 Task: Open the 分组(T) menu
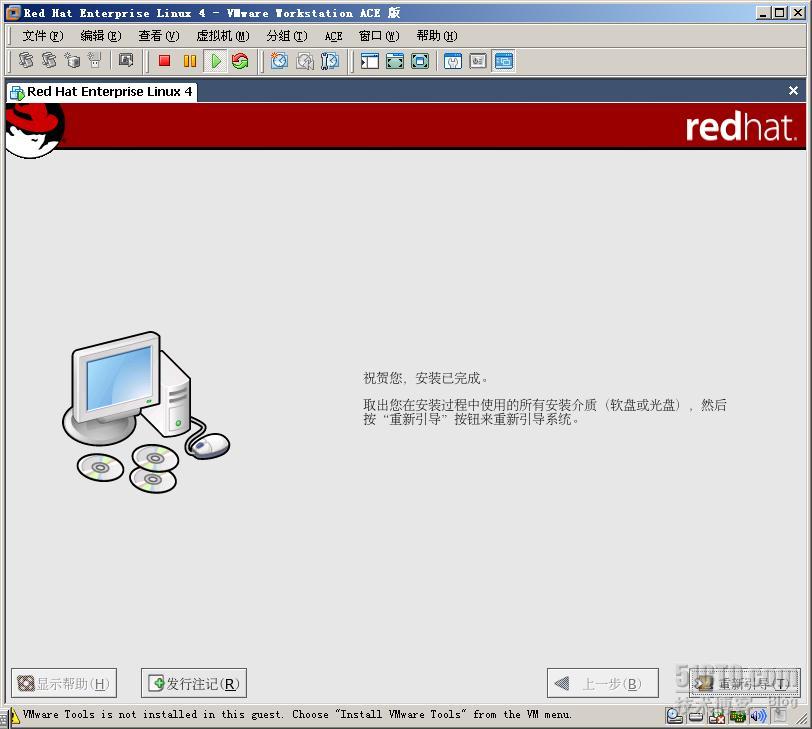(286, 36)
